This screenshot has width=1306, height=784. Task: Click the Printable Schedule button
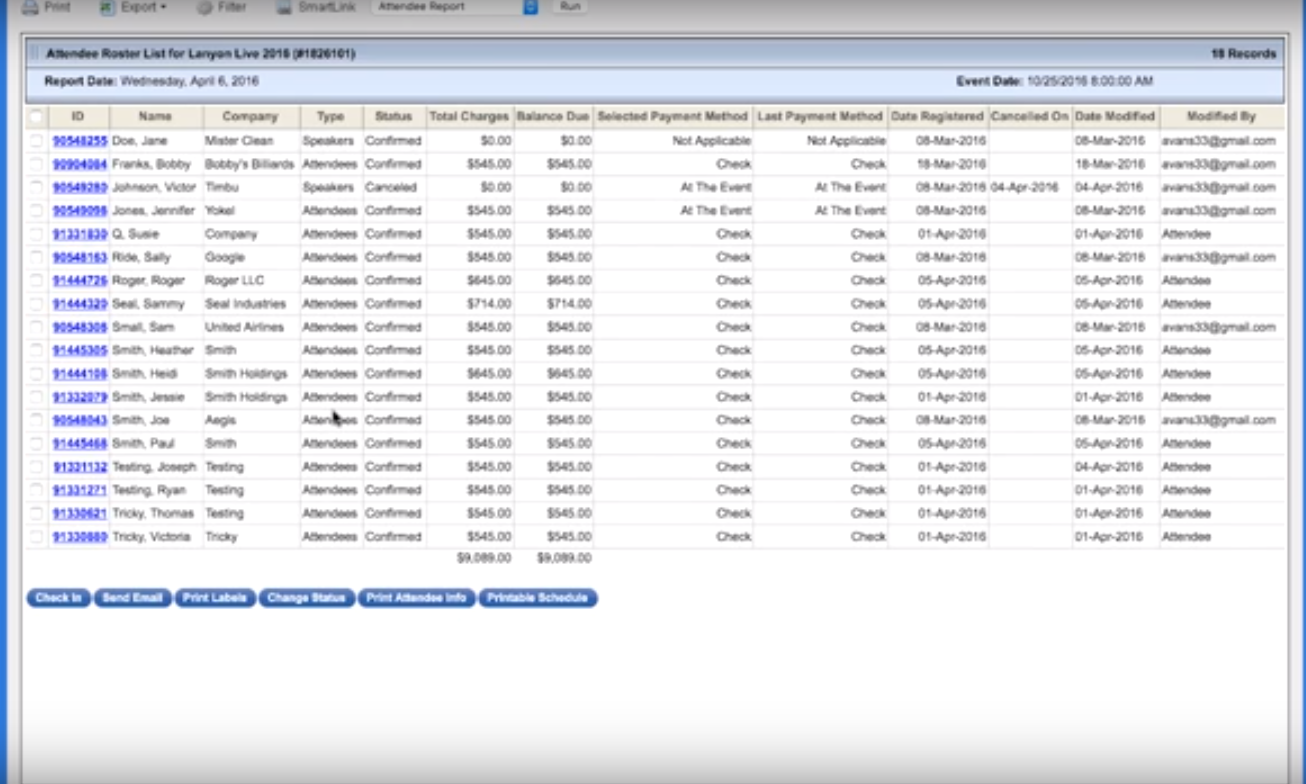click(537, 598)
